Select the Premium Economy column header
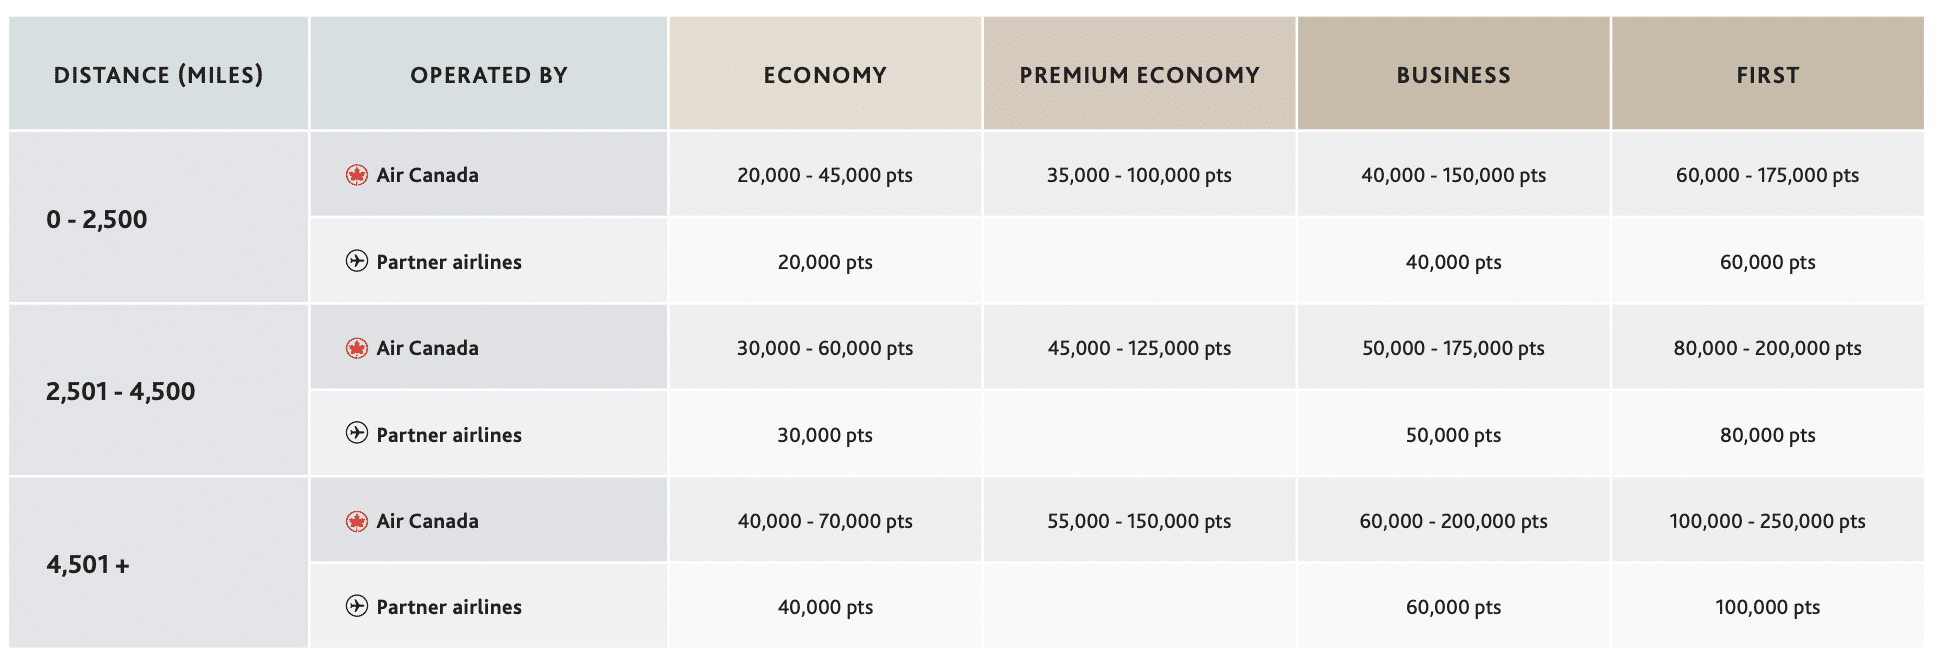Viewport: 1940px width, 658px height. coord(1139,75)
